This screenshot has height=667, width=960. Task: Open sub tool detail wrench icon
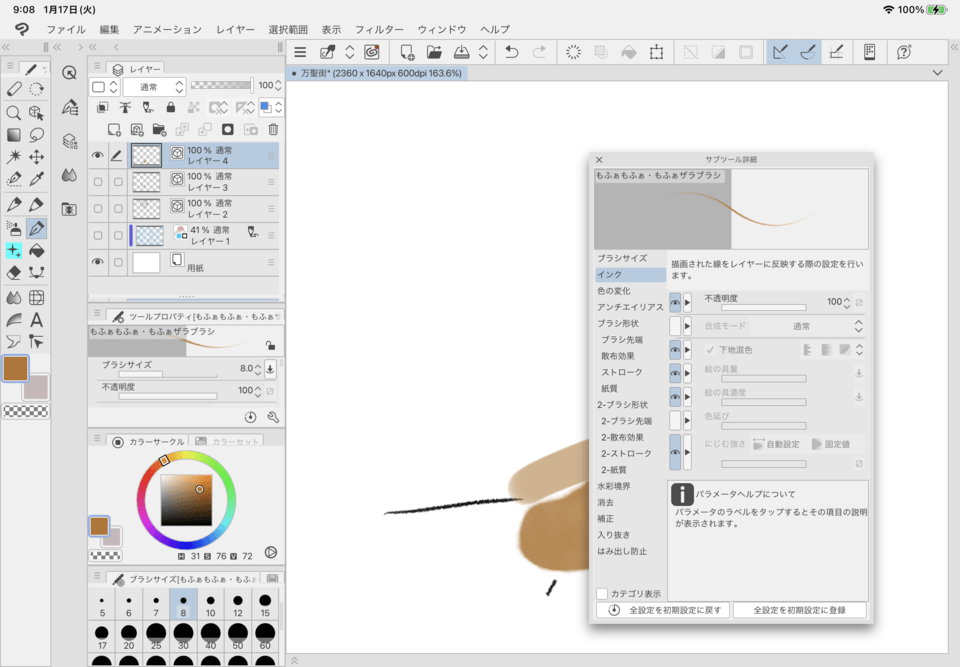[273, 417]
